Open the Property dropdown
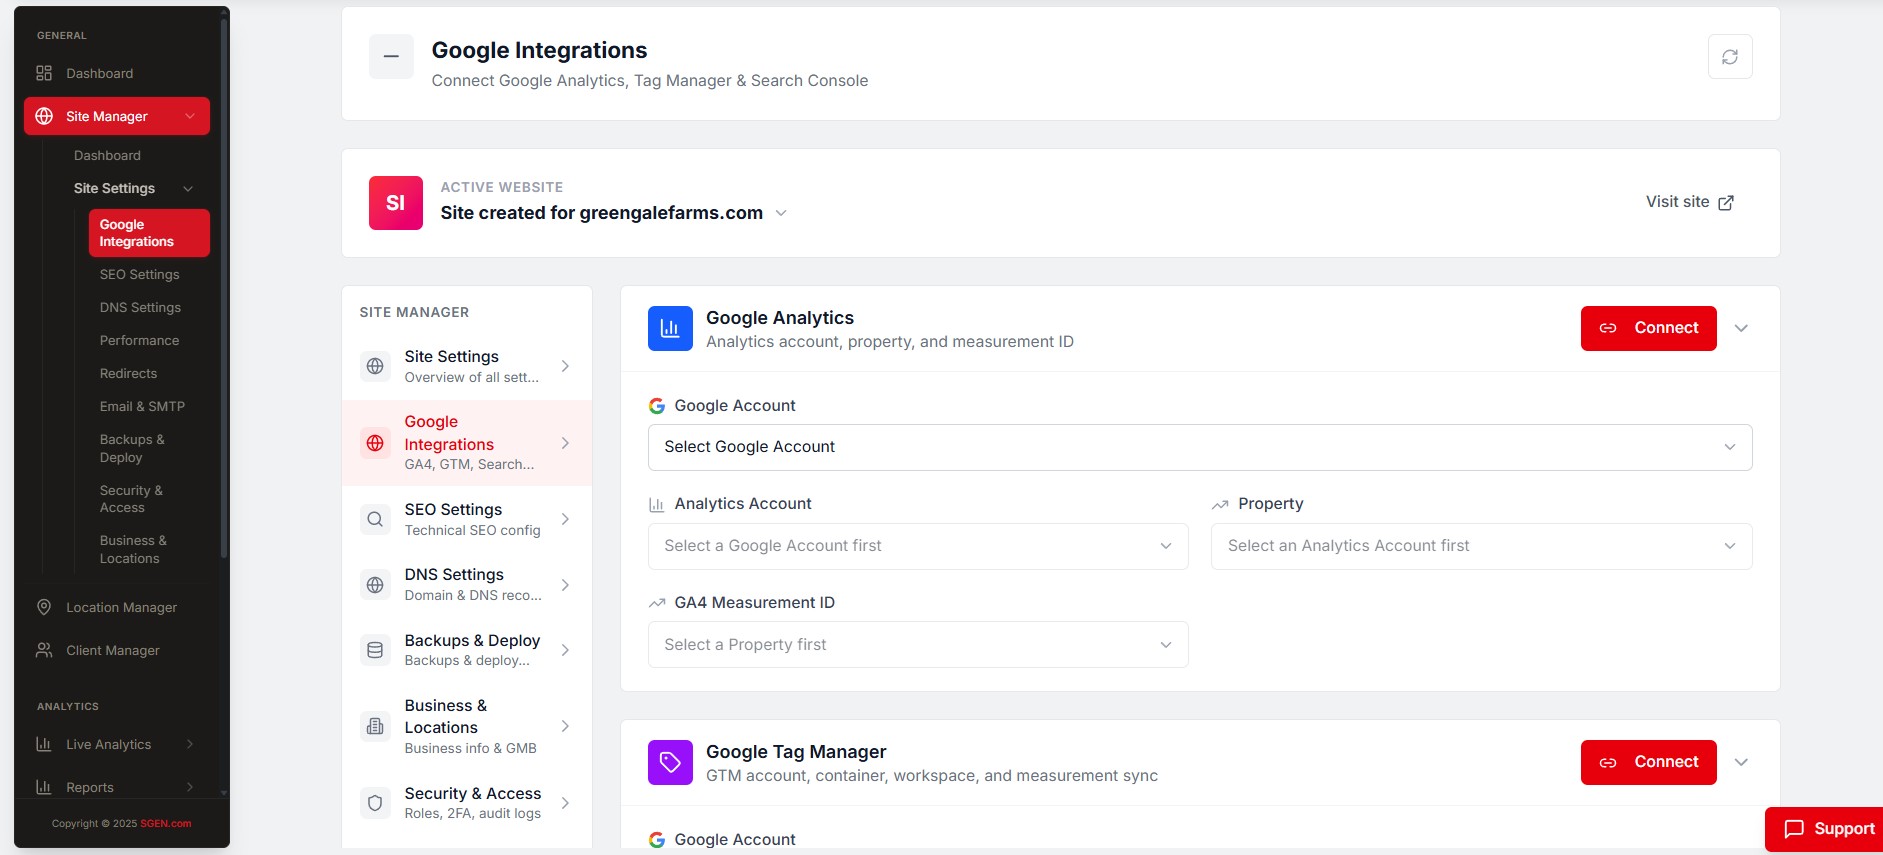The height and width of the screenshot is (855, 1883). (x=1481, y=546)
